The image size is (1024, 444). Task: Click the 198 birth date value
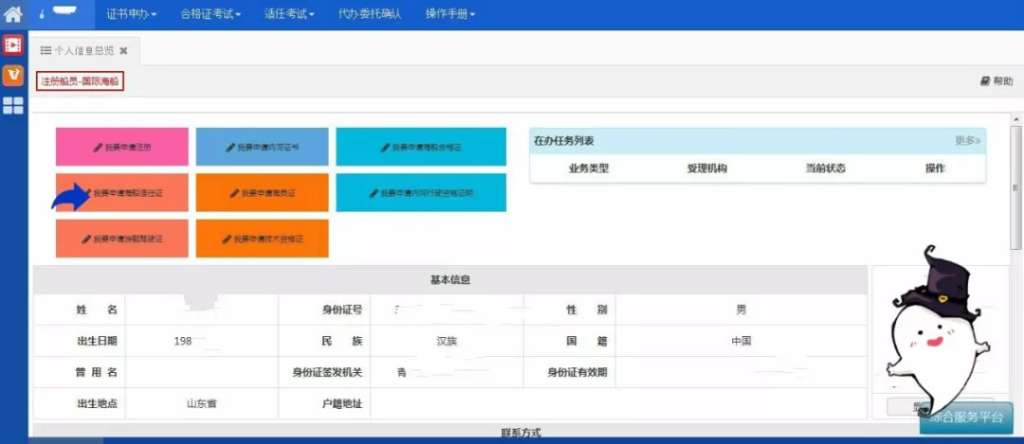click(x=183, y=341)
